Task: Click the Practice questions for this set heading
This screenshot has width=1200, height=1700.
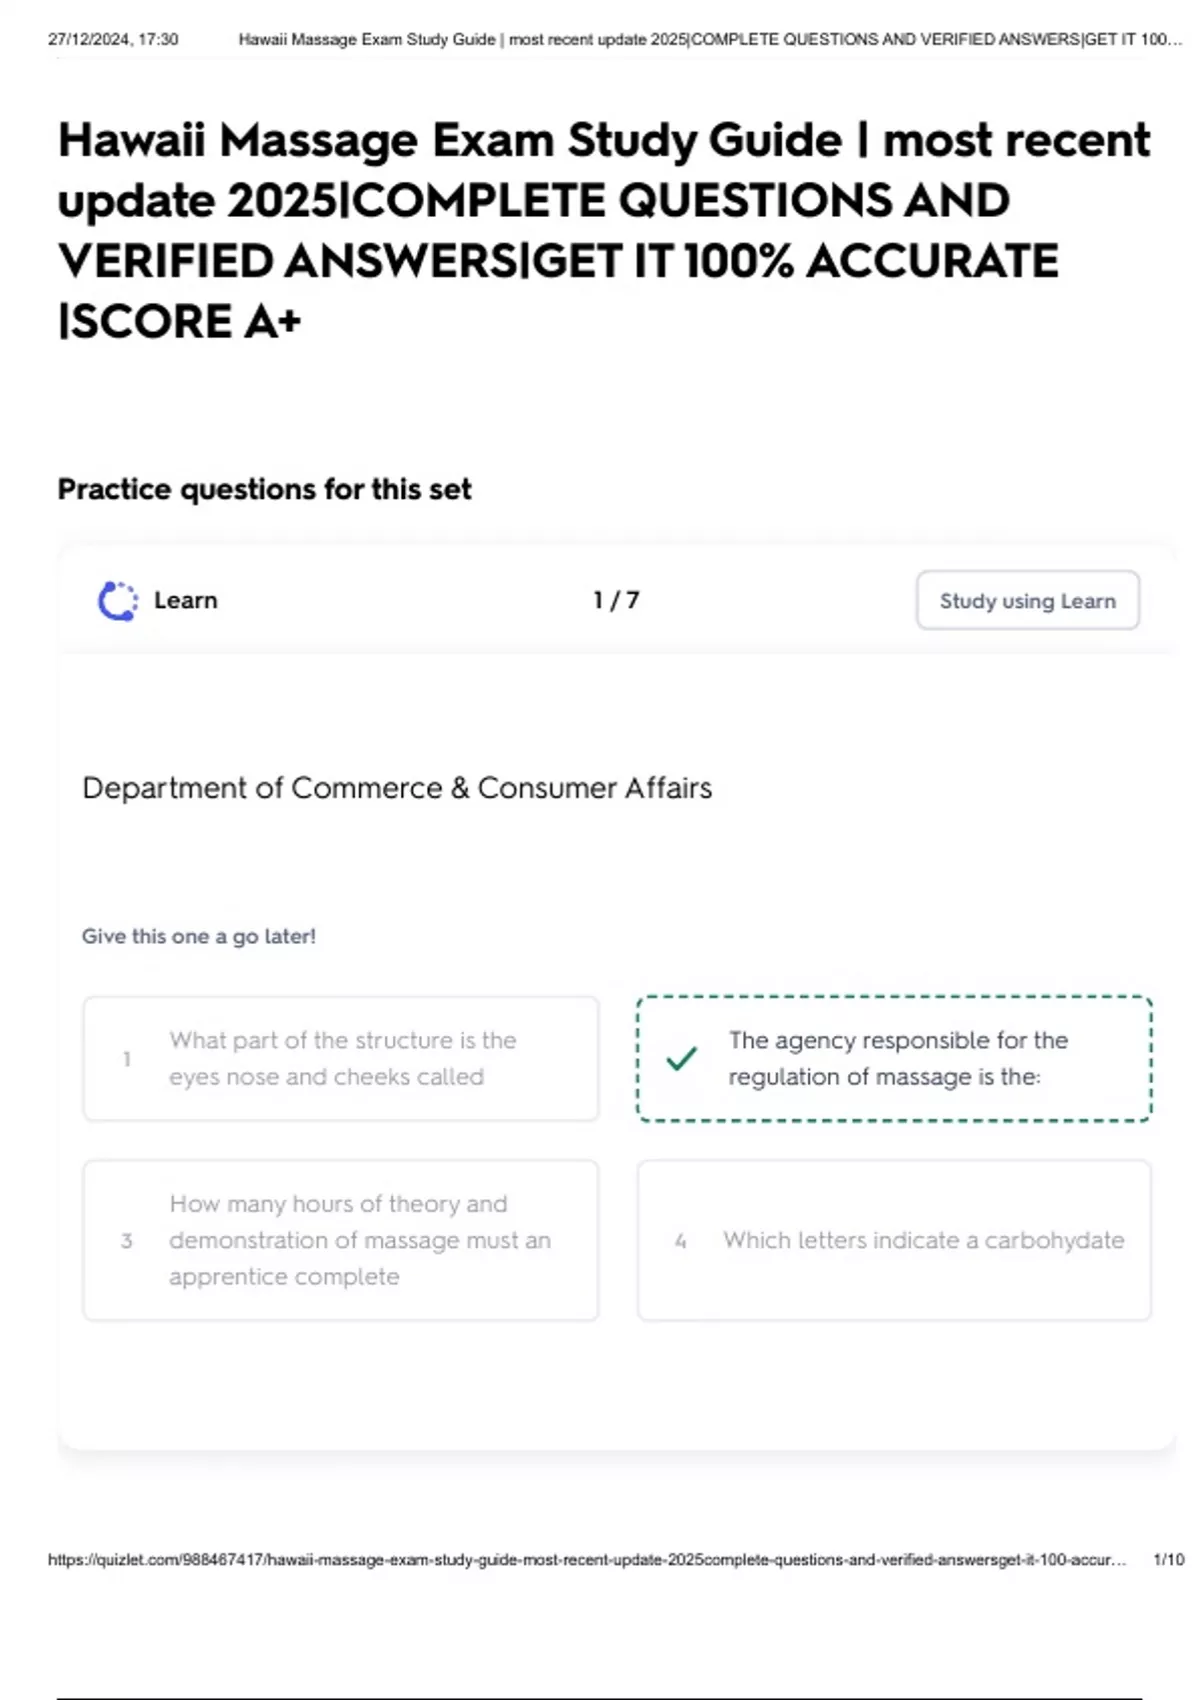Action: (x=264, y=489)
